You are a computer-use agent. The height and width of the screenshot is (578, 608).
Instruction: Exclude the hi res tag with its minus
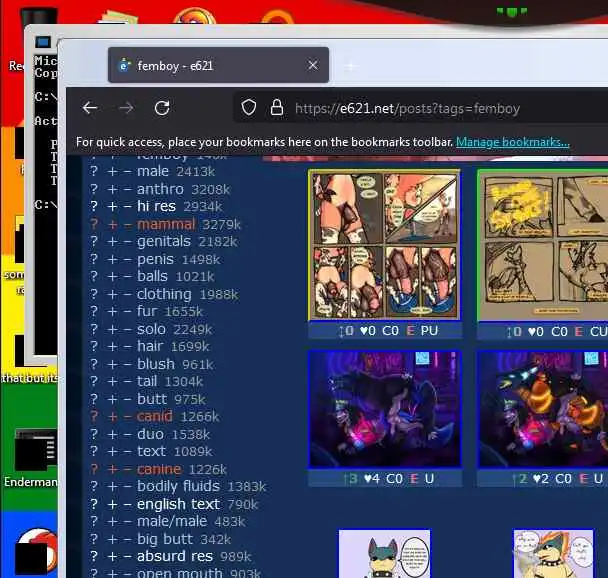click(x=128, y=207)
